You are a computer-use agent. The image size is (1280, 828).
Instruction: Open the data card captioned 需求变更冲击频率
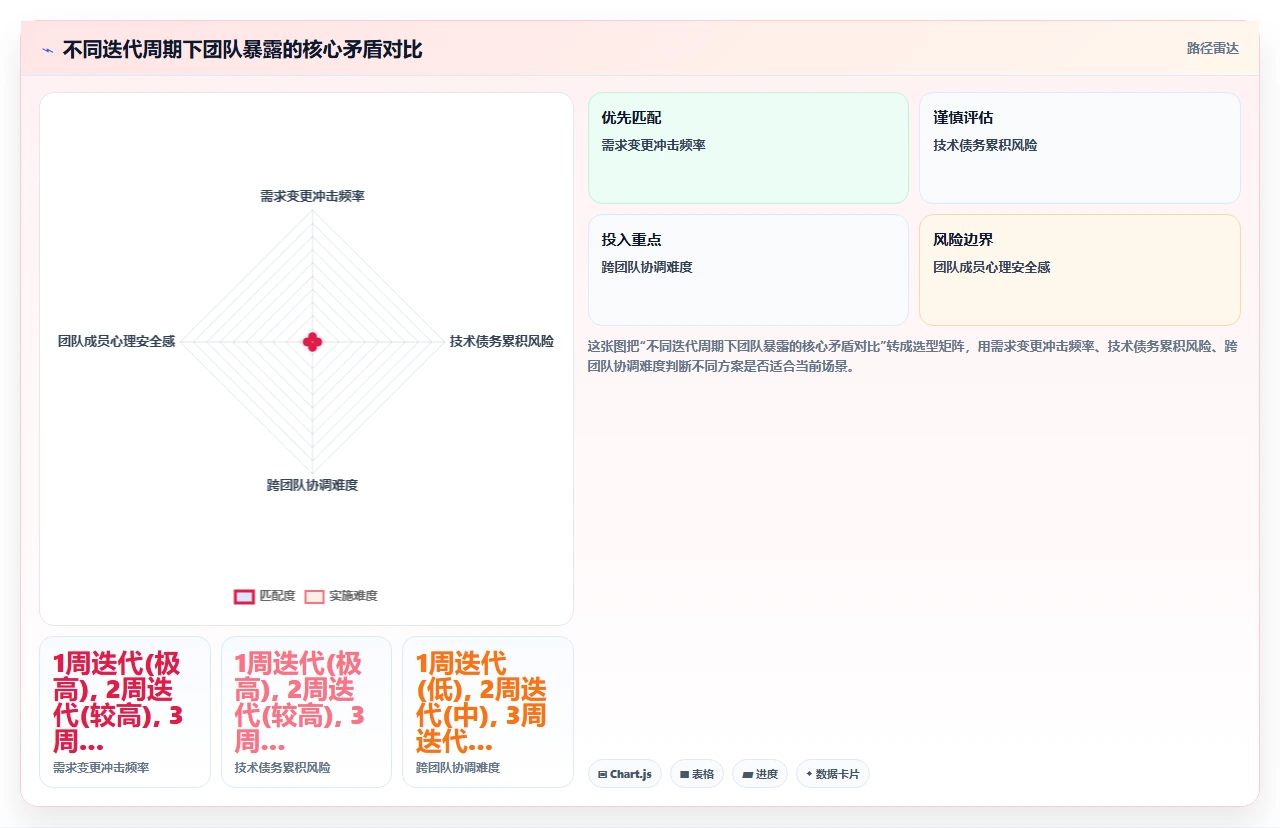pos(125,712)
